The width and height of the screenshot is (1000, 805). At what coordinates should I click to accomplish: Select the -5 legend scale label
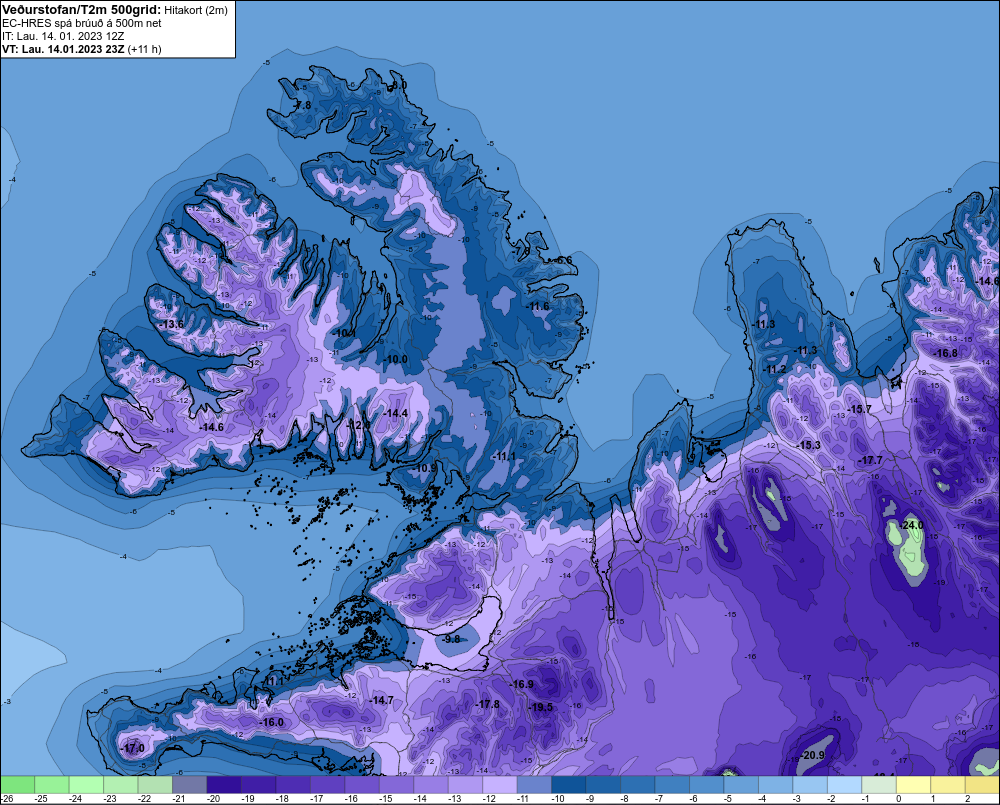pos(727,798)
